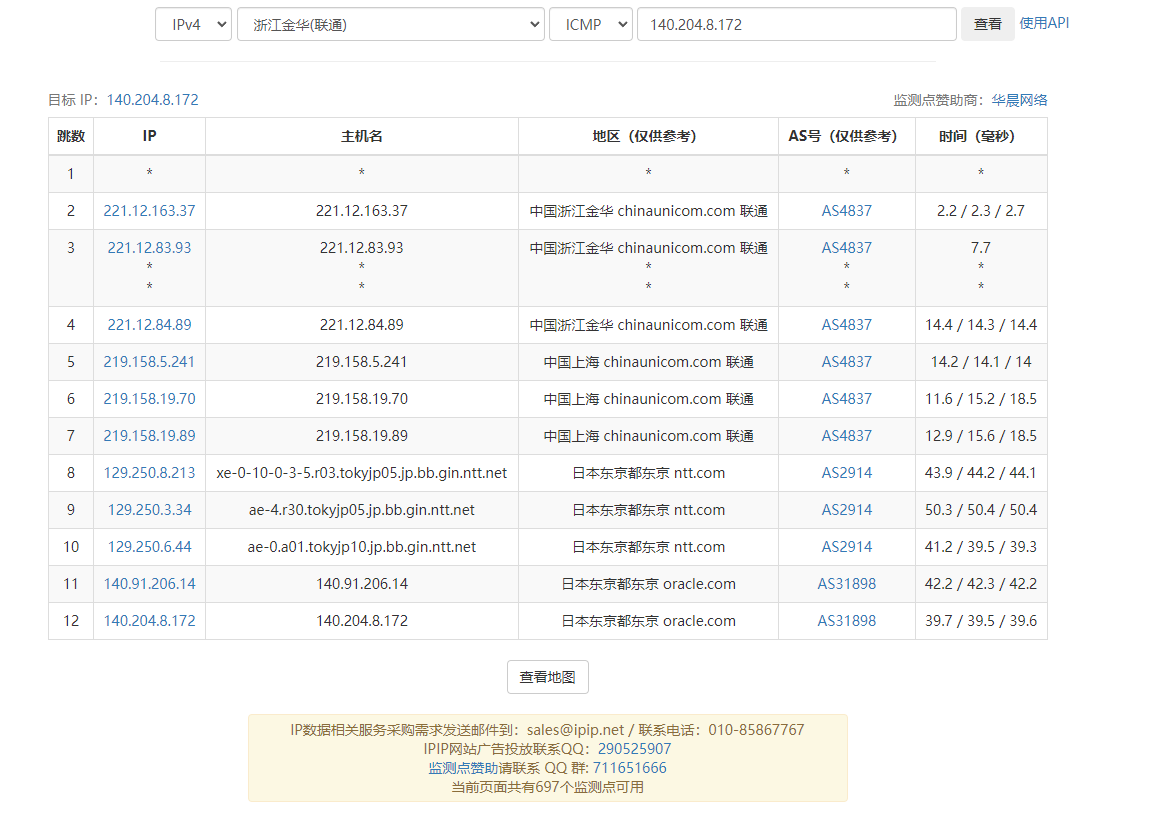This screenshot has width=1161, height=823.
Task: Click region text 日本东京都东京 oracle.com in hop 11
Action: coord(649,584)
